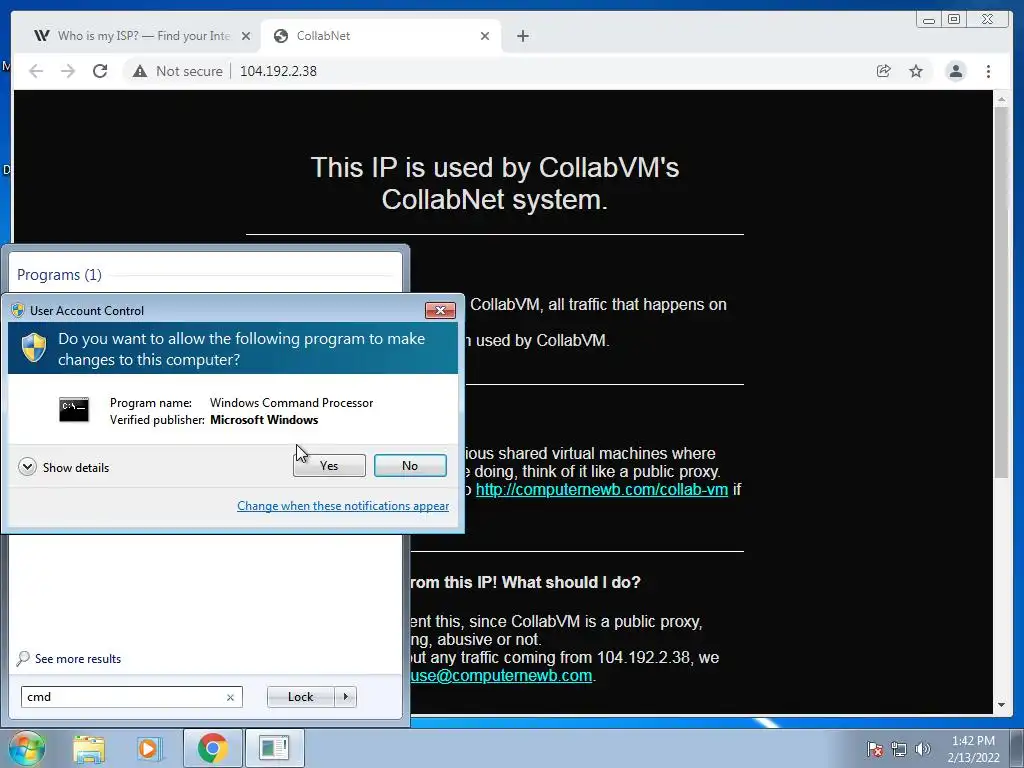The width and height of the screenshot is (1024, 768).
Task: Expand Show details in UAC dialog
Action: (64, 467)
